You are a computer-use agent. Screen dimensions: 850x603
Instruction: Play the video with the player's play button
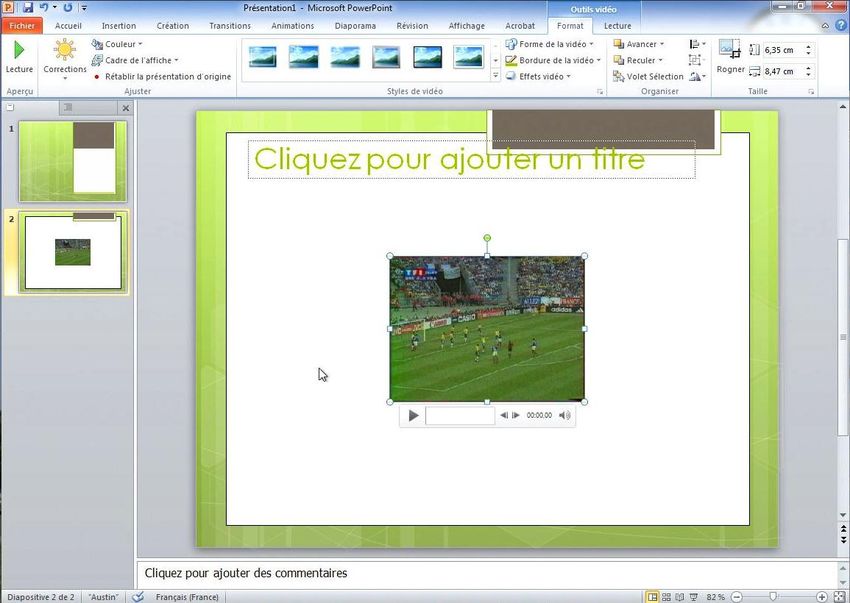click(413, 415)
